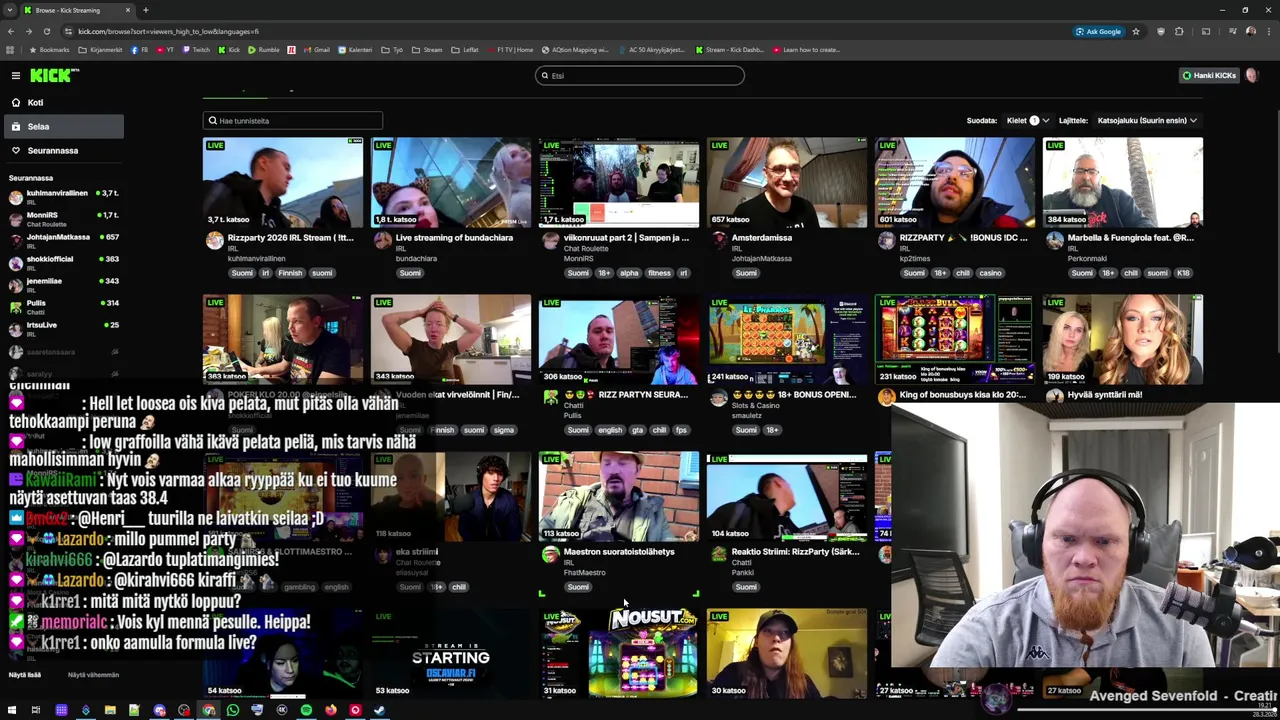Open Firefox from the taskbar
This screenshot has width=1280, height=720.
pyautogui.click(x=330, y=710)
